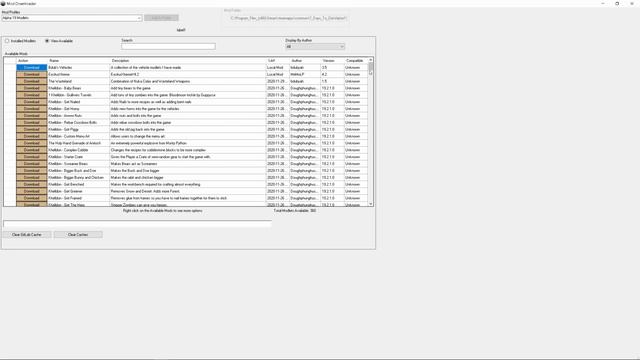640x360 pixels.
Task: Click the mod list scrollbar down arrow
Action: (371, 204)
